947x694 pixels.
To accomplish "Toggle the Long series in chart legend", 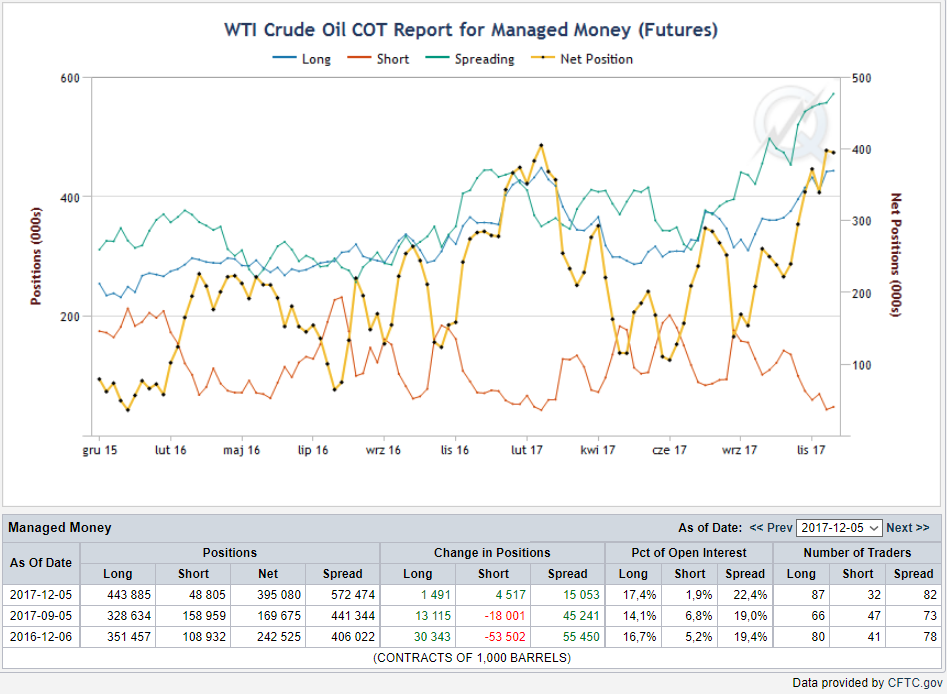I will click(x=302, y=59).
